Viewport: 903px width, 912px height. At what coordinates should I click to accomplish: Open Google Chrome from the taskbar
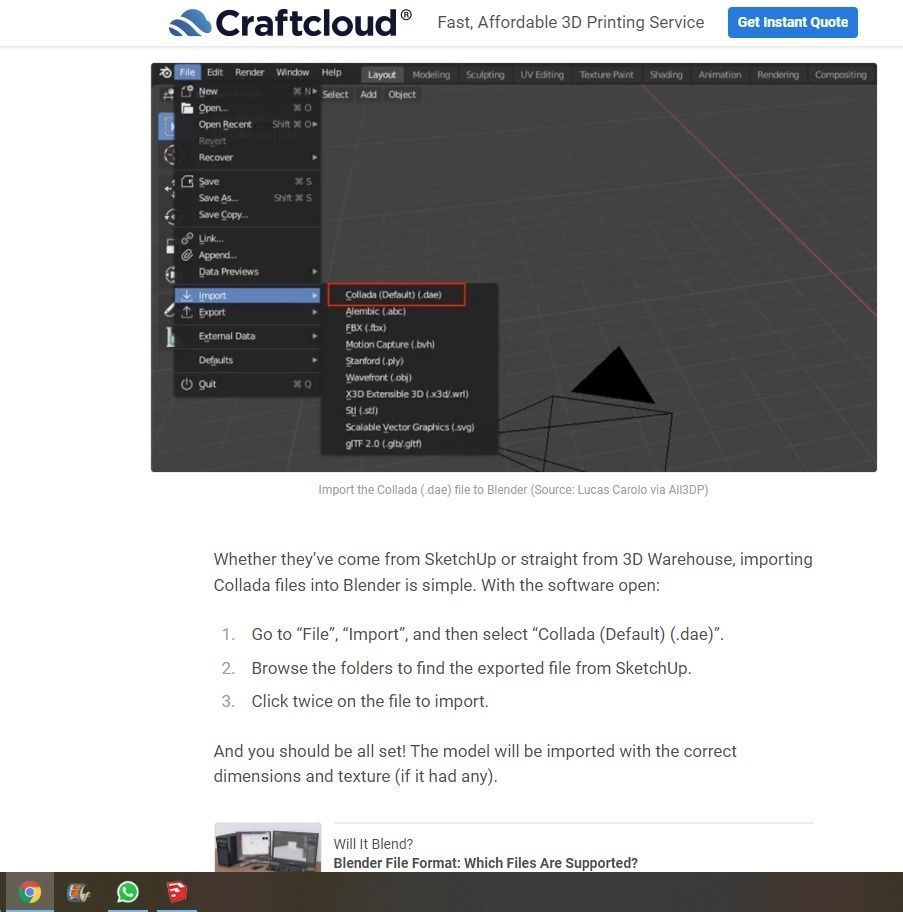click(x=29, y=892)
